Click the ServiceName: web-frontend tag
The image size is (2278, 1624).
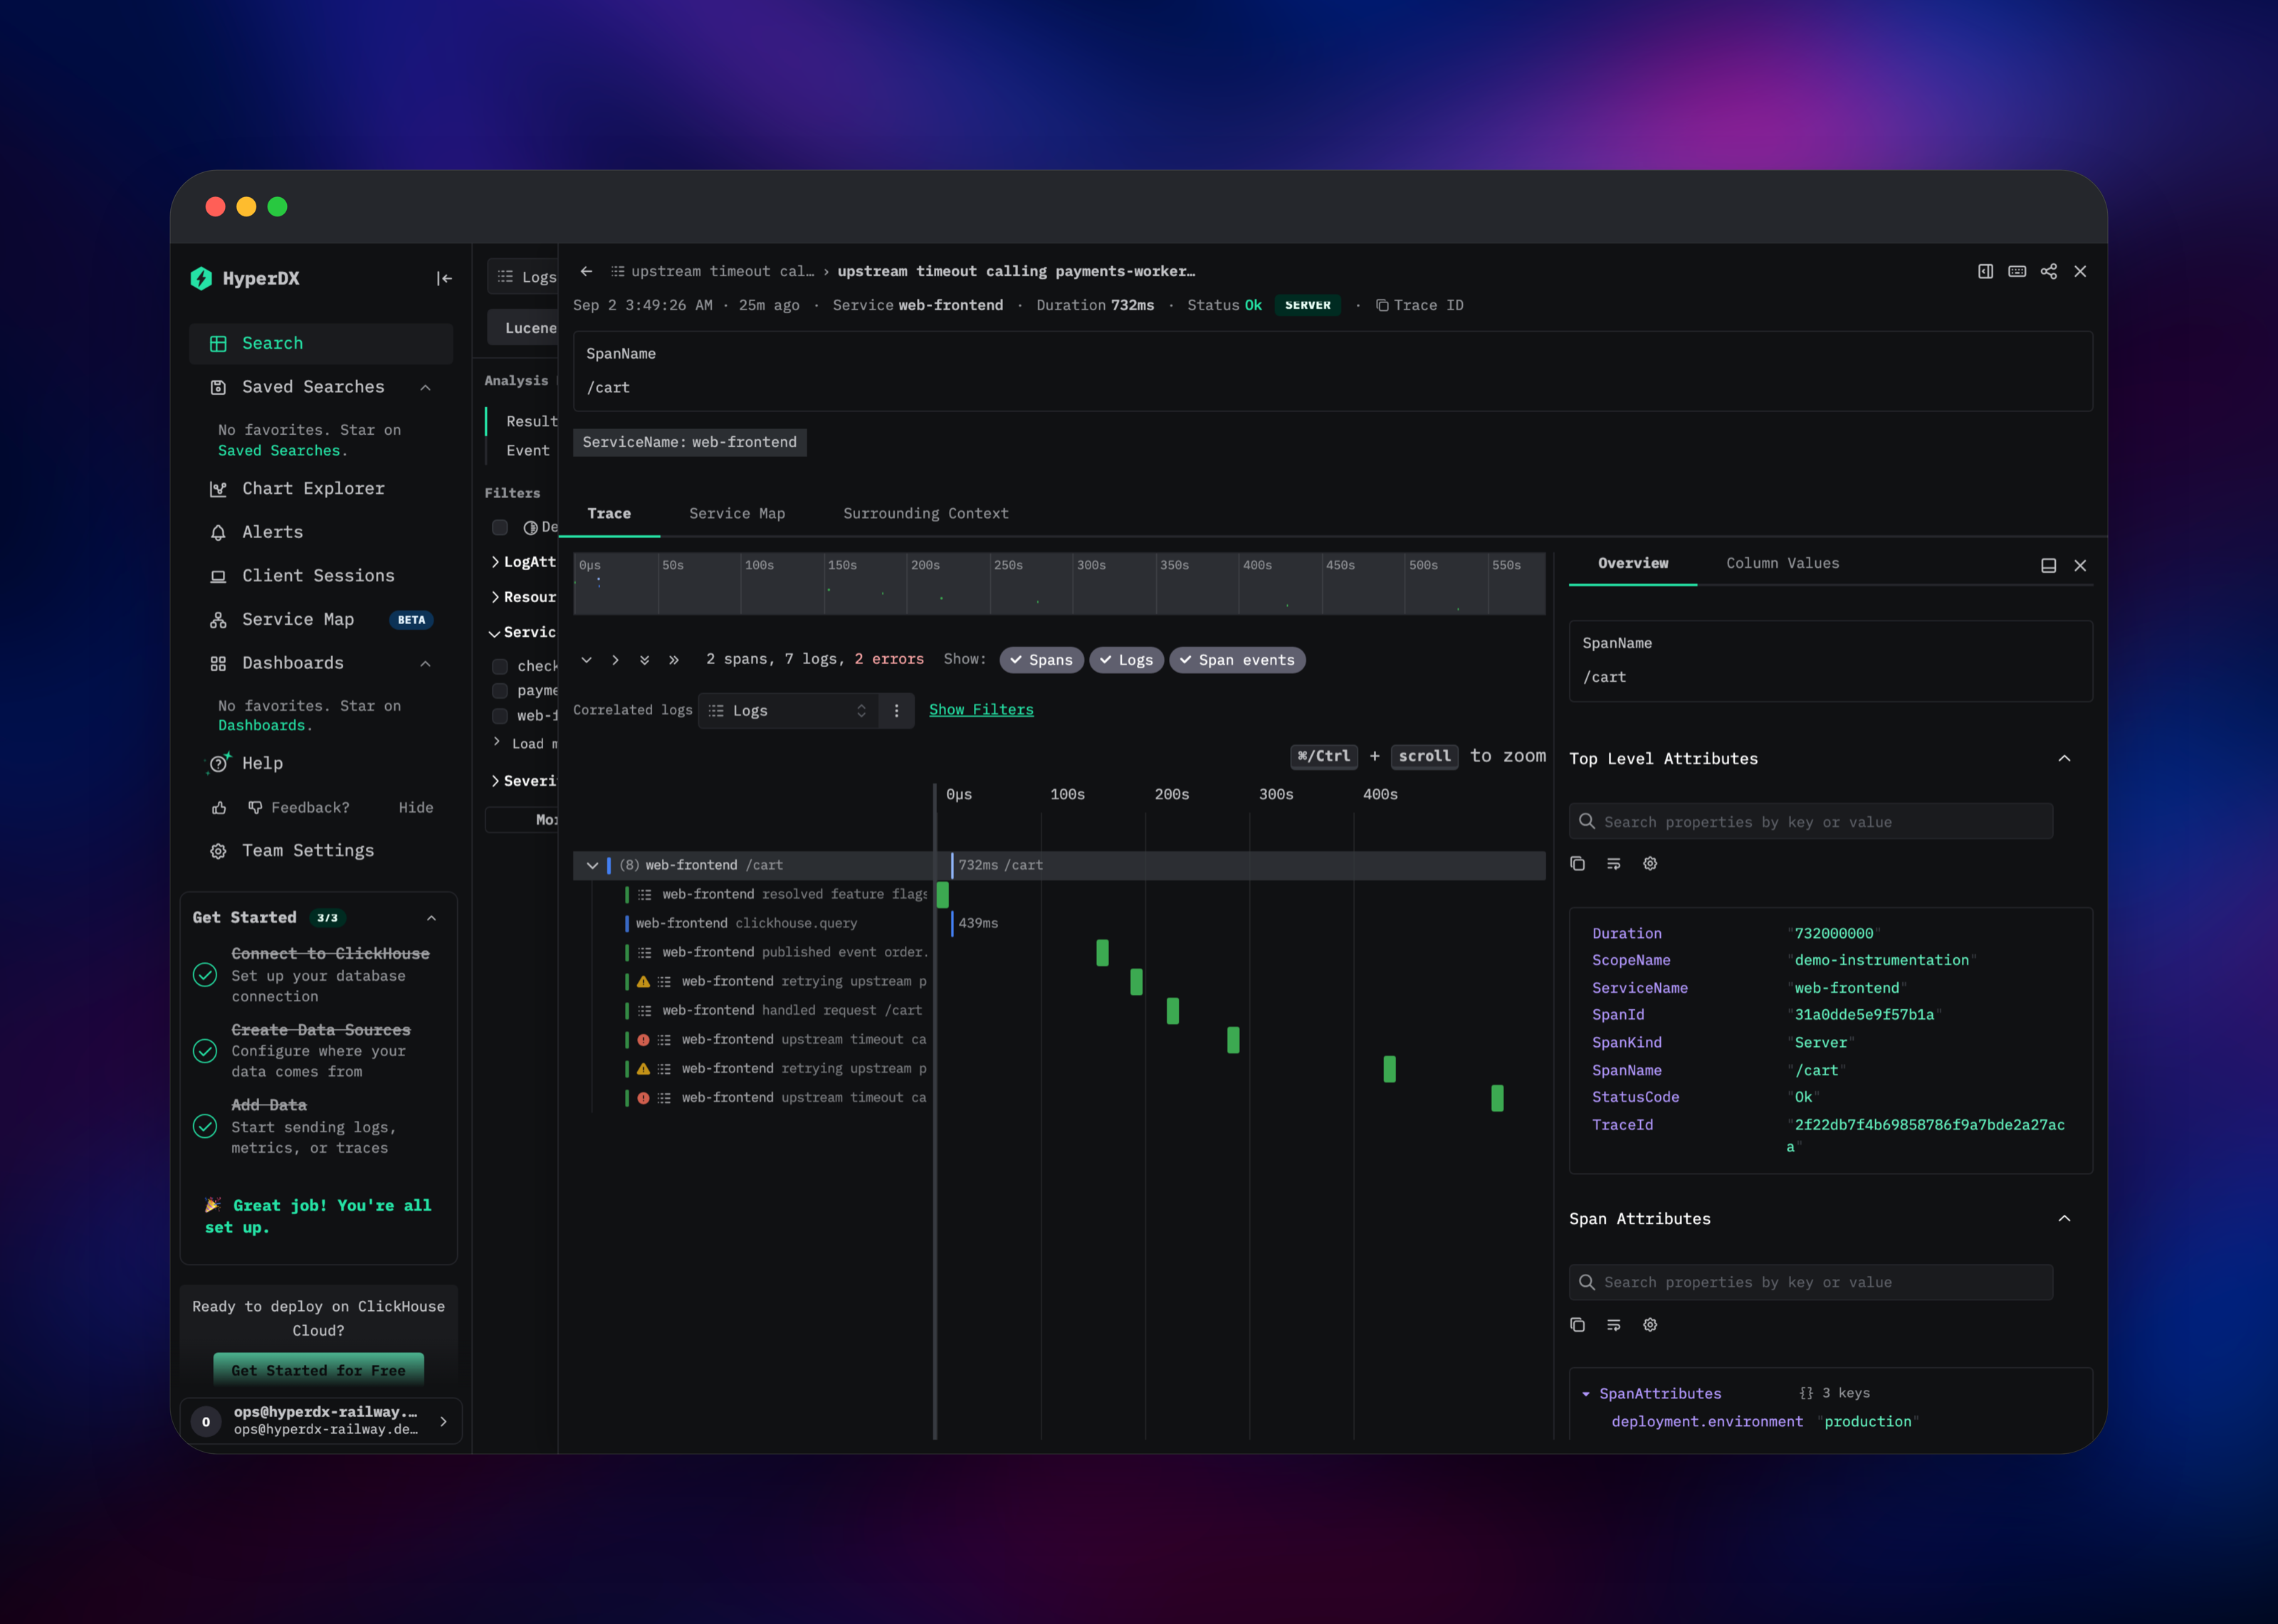[690, 442]
